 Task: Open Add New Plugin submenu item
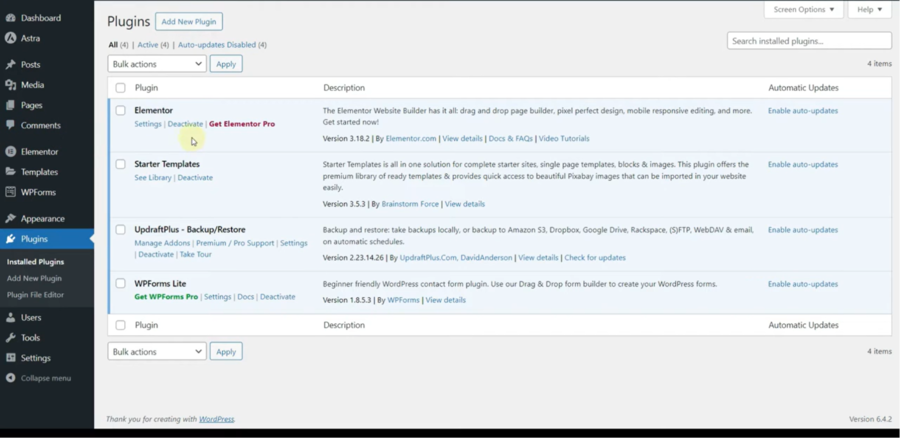click(x=34, y=278)
